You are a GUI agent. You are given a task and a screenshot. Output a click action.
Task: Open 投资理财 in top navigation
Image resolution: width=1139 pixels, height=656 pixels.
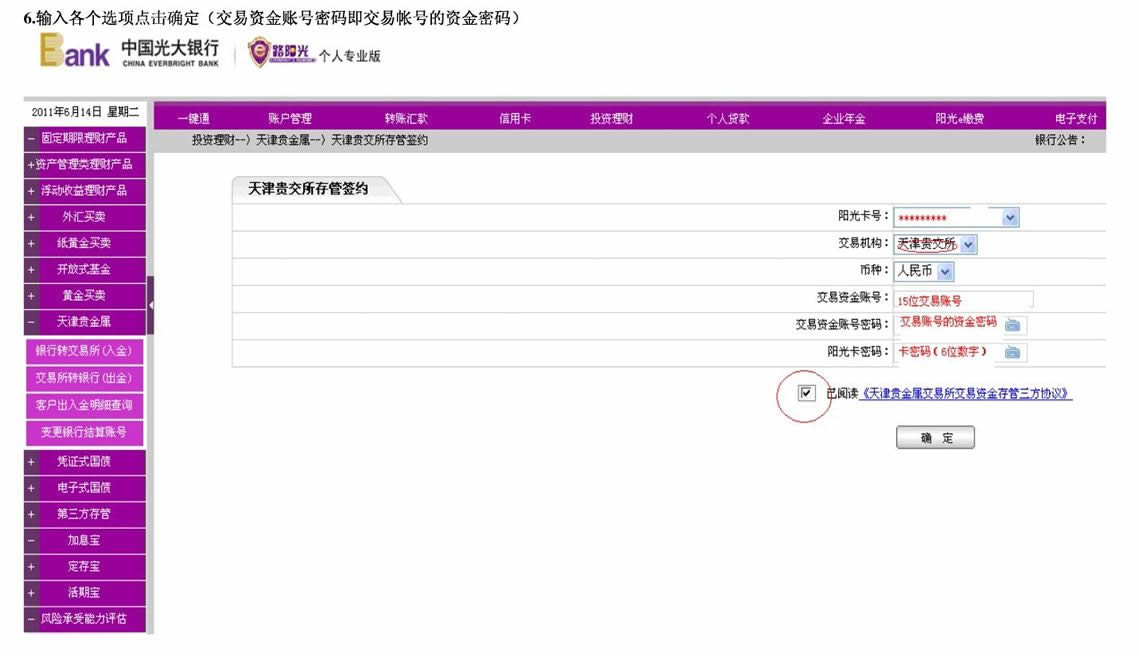(612, 118)
